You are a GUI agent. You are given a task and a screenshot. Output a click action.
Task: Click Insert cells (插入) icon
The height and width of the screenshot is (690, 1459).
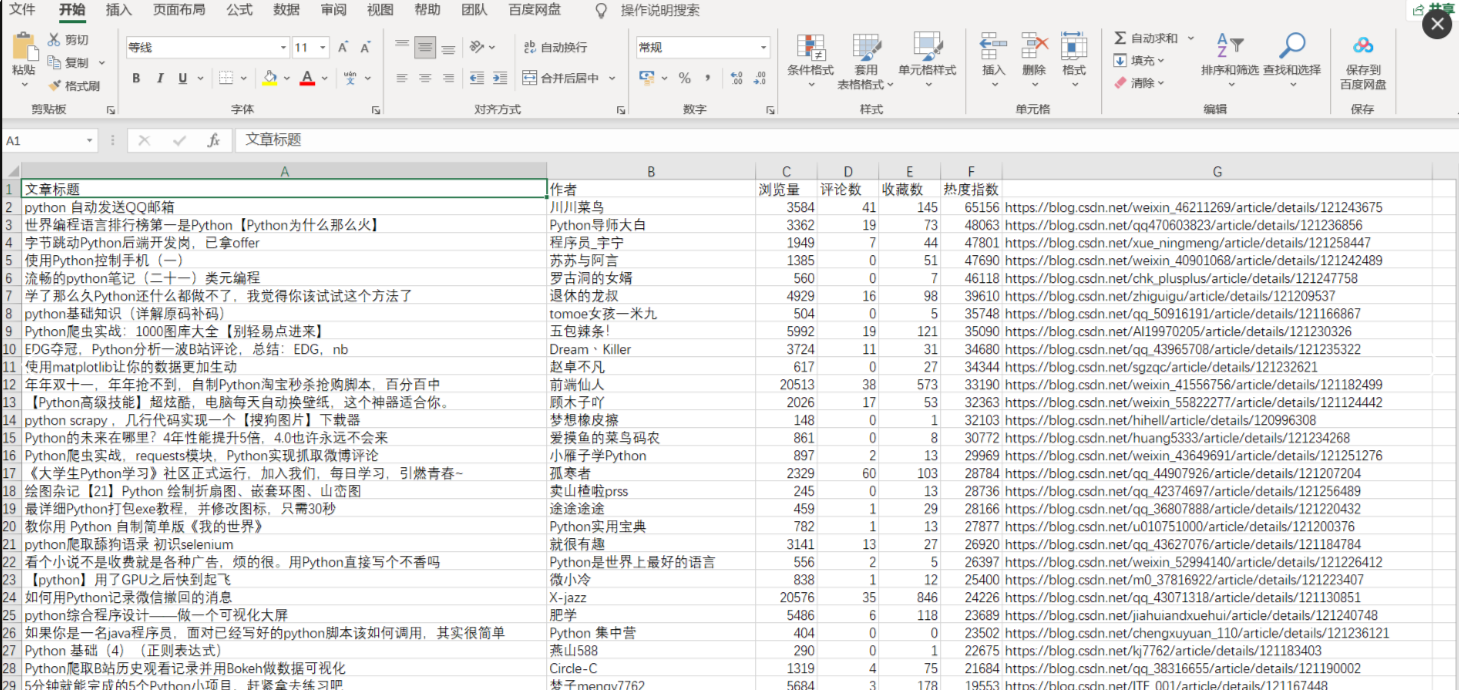(x=993, y=46)
